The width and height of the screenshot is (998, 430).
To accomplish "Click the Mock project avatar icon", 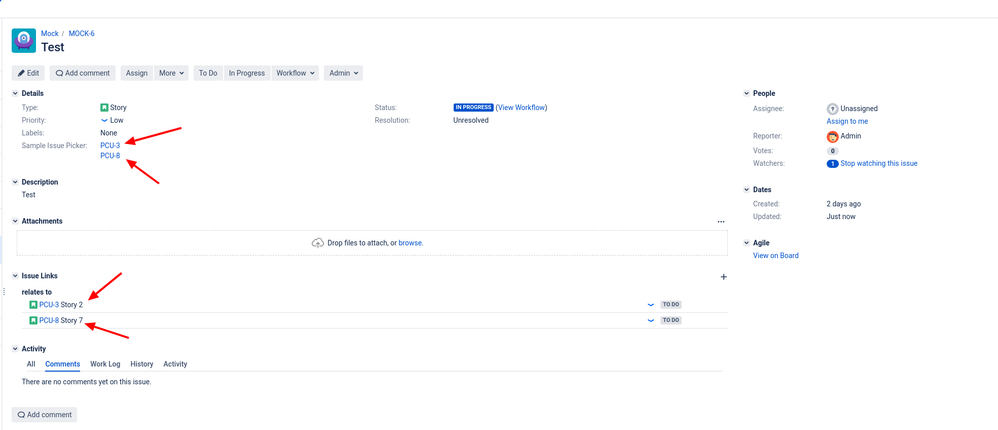I will [x=24, y=40].
